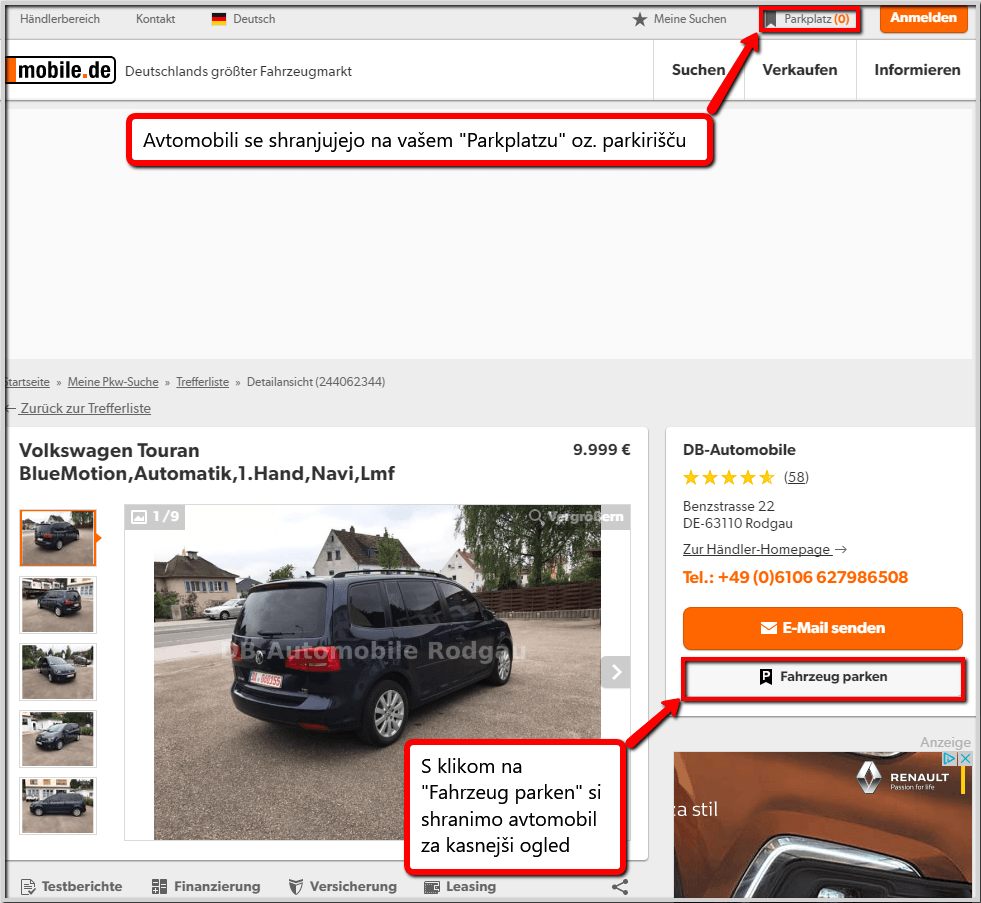981x903 pixels.
Task: Click the main Touran photo
Action: click(377, 672)
